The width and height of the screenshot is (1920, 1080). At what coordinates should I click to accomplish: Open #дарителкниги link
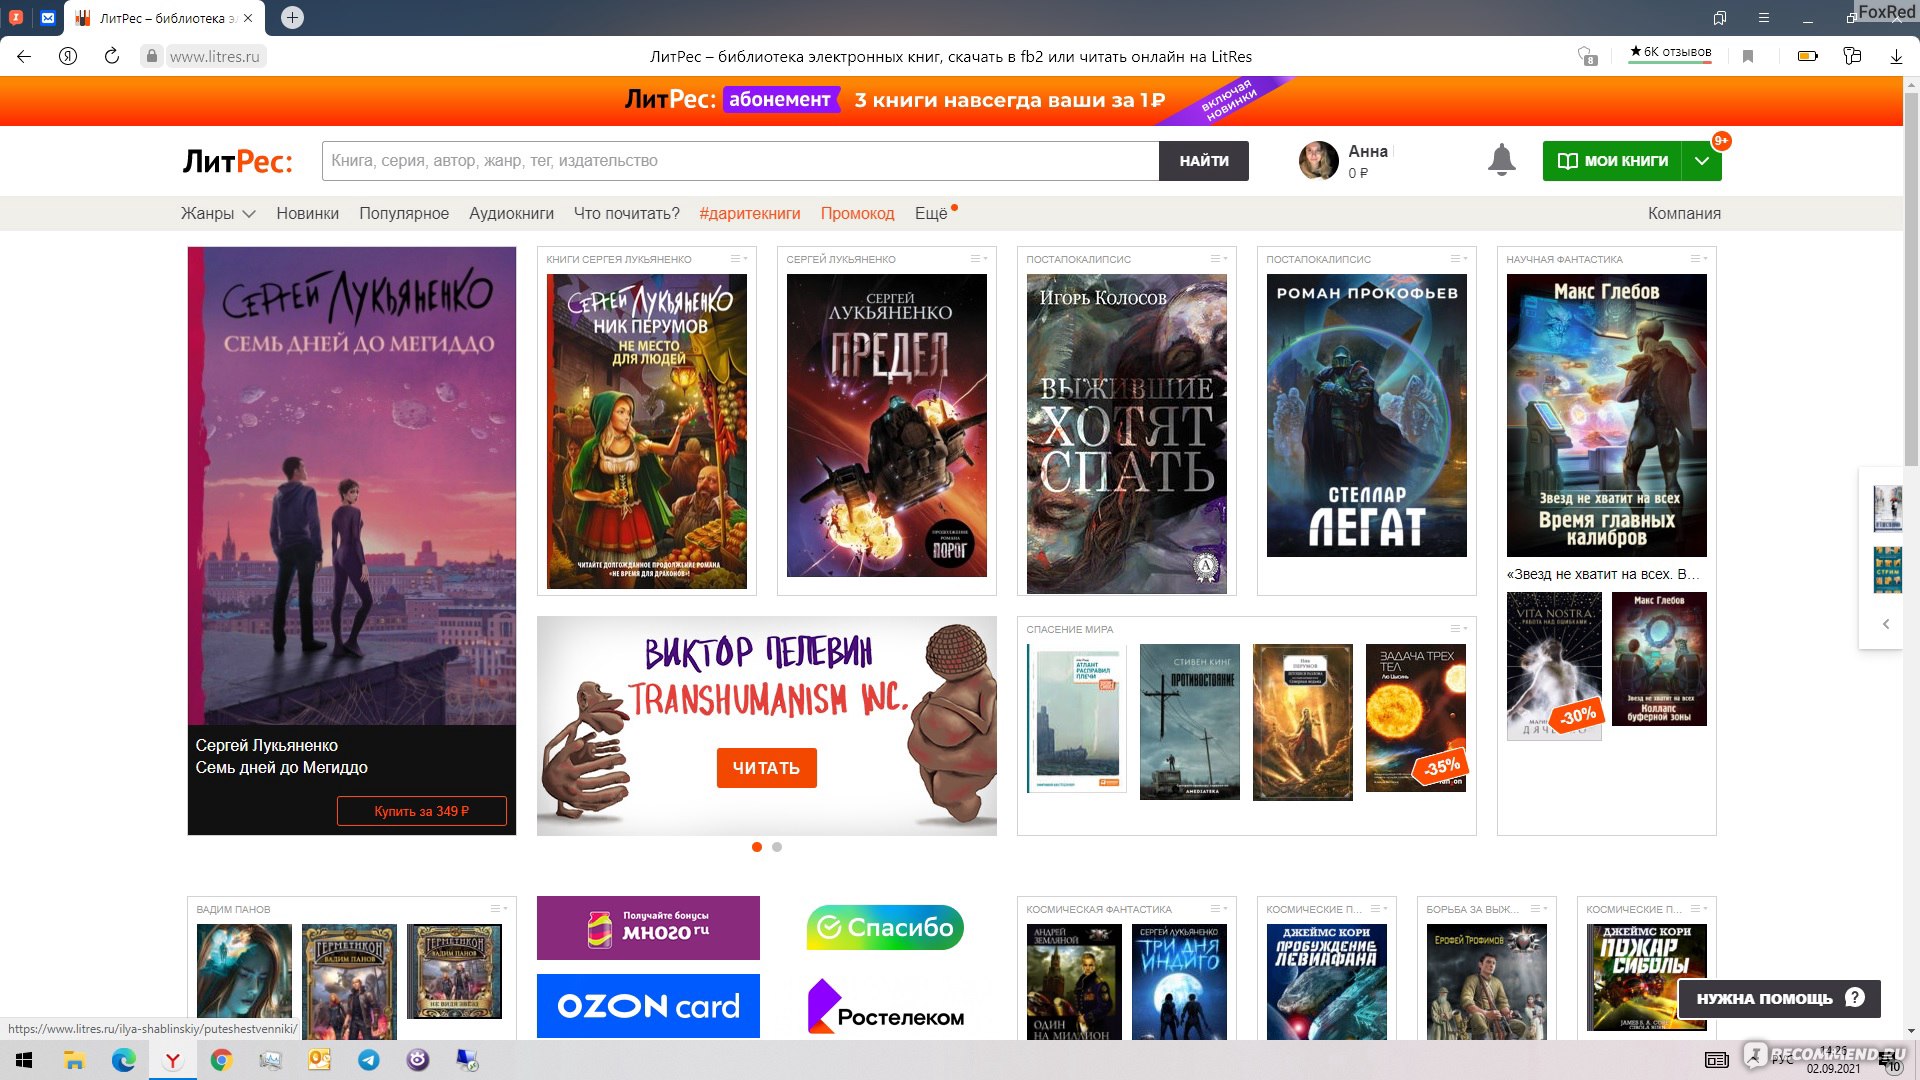(750, 213)
